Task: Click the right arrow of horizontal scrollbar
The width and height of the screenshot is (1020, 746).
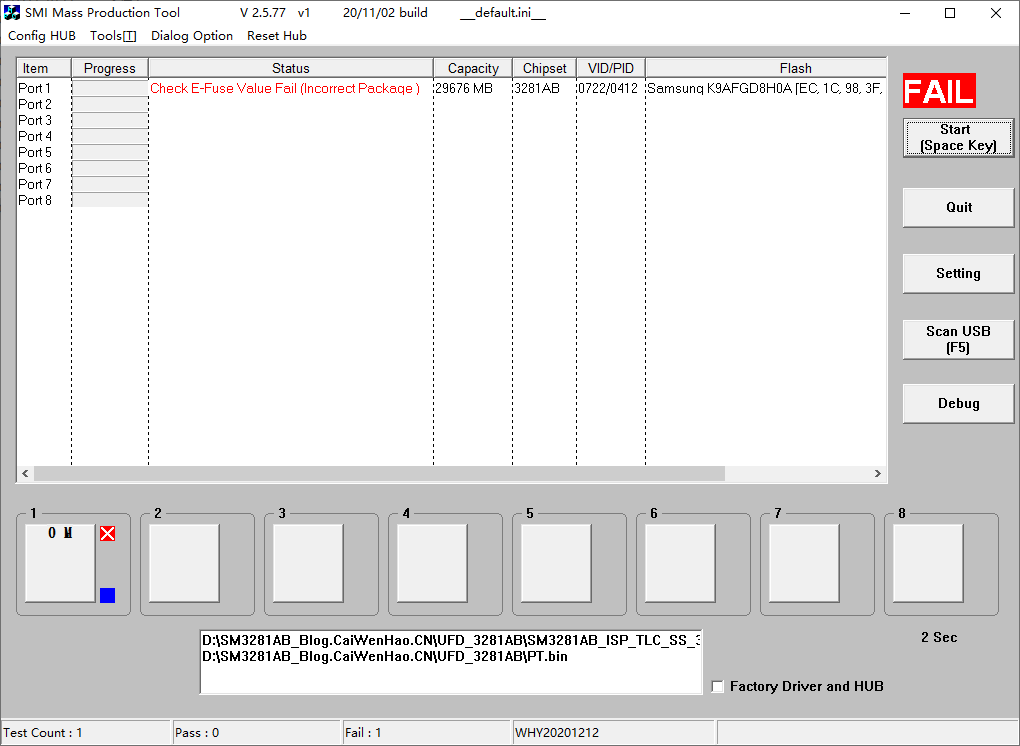Action: coord(877,473)
